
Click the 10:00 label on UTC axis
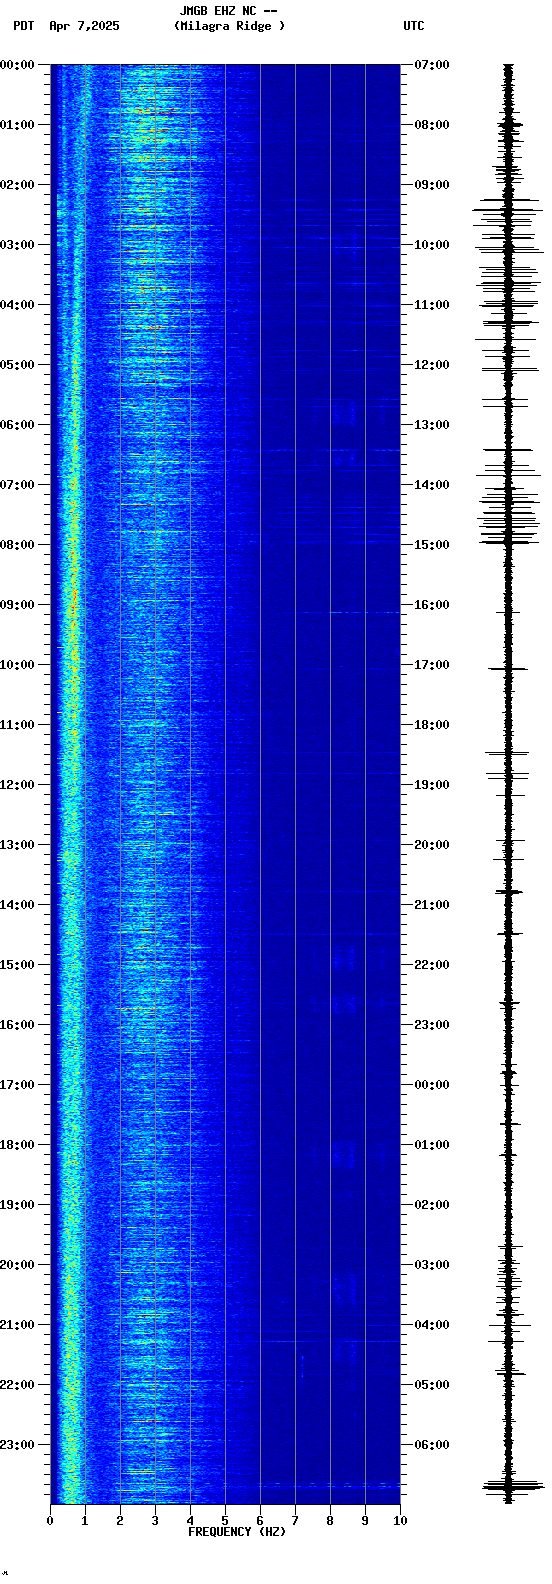coord(432,245)
